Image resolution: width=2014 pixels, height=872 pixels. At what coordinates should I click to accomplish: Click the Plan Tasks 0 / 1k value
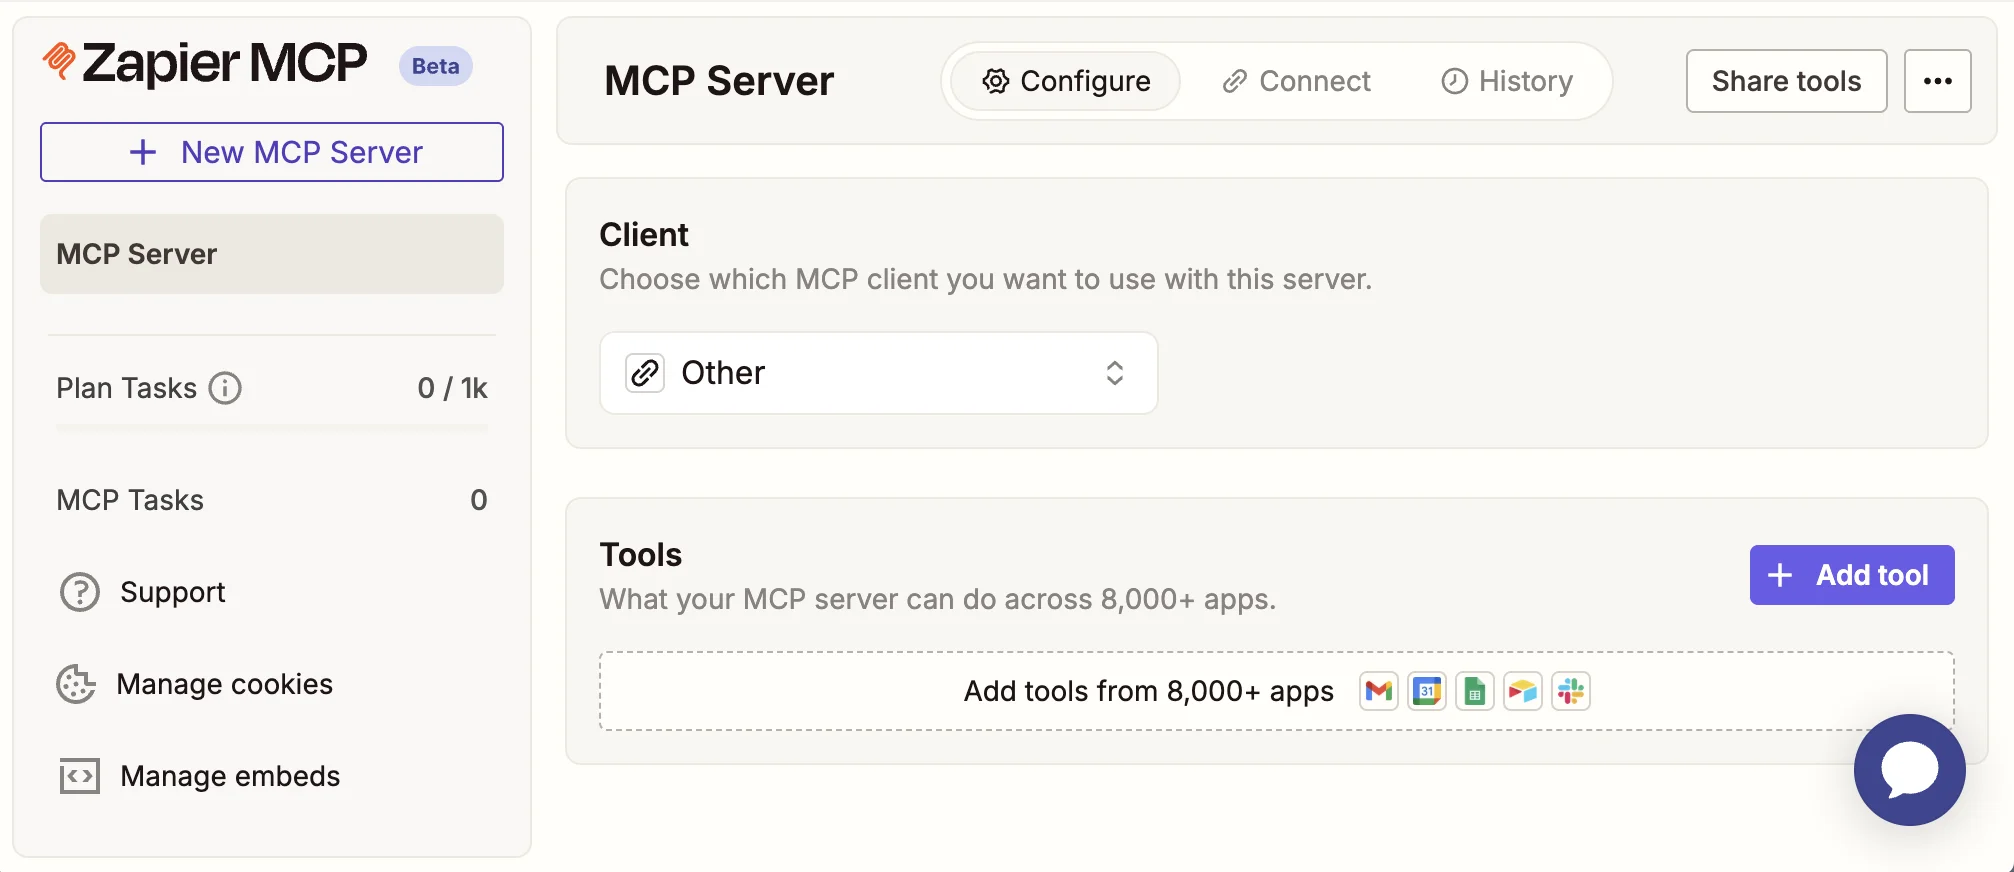[x=452, y=388]
